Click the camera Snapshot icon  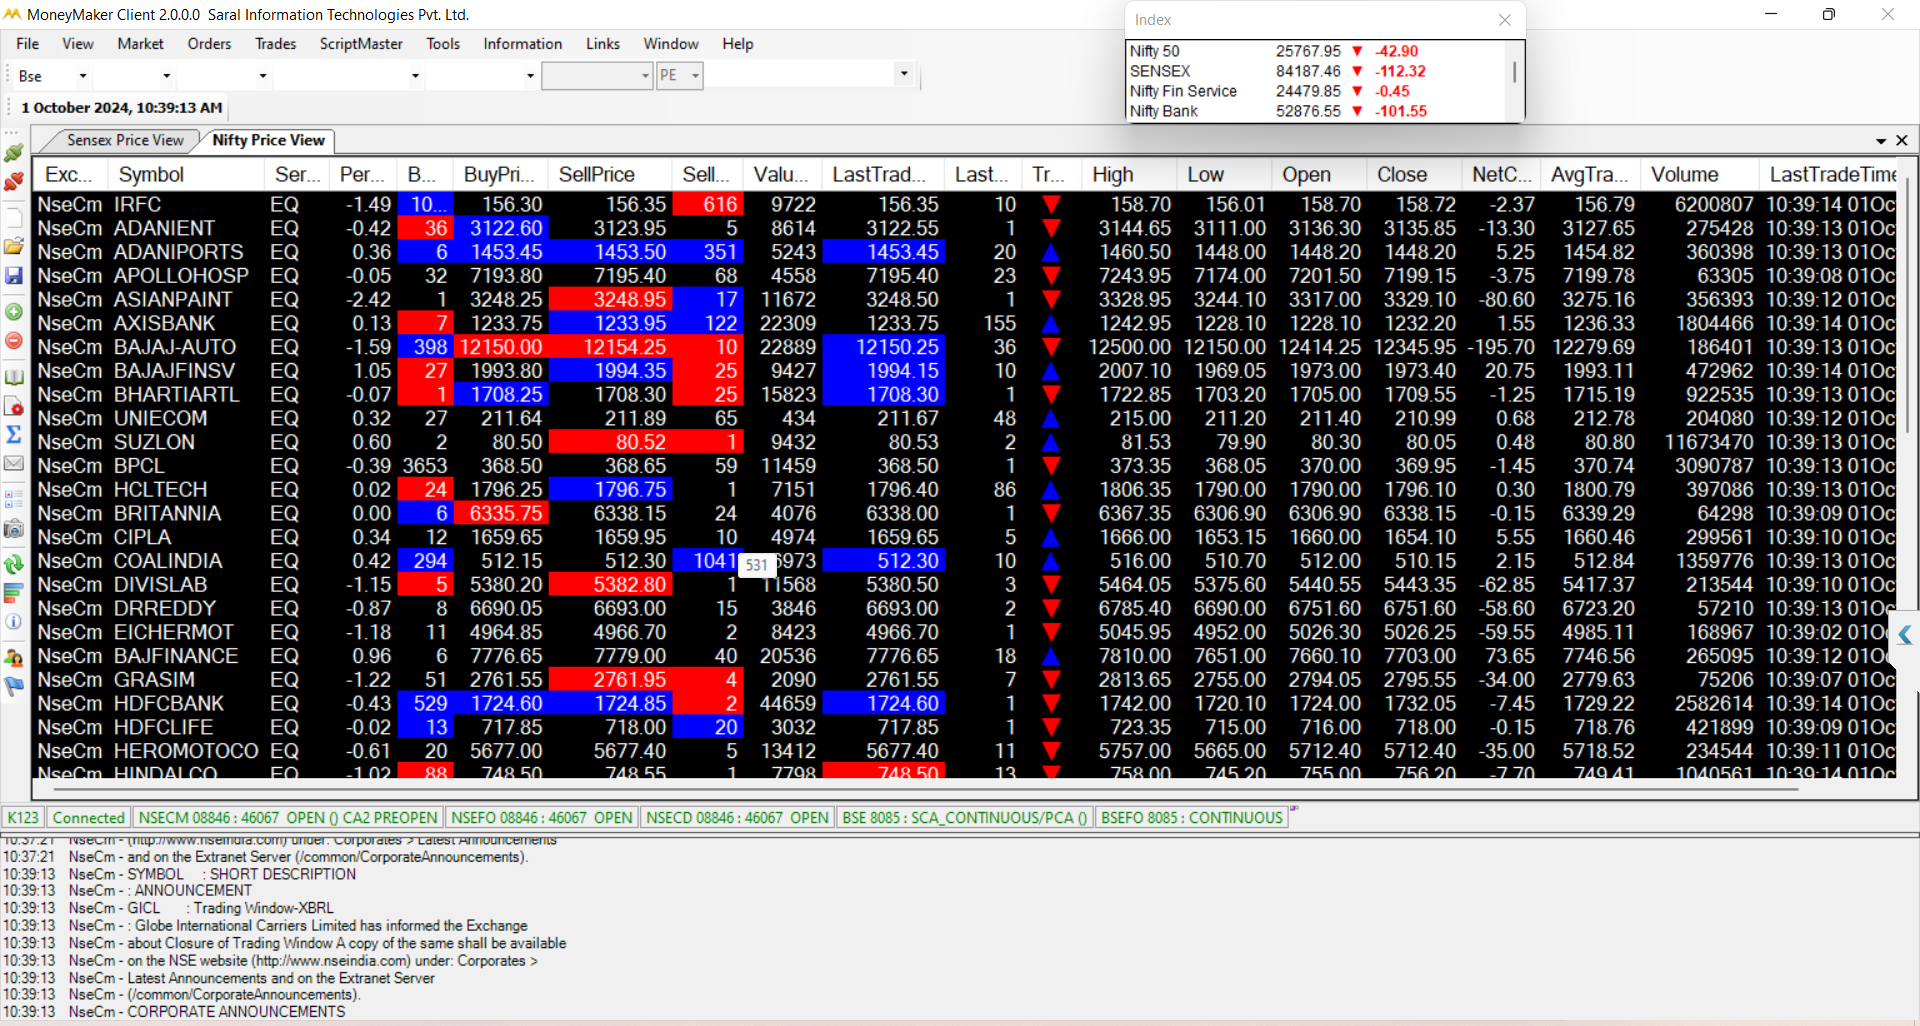(x=14, y=528)
